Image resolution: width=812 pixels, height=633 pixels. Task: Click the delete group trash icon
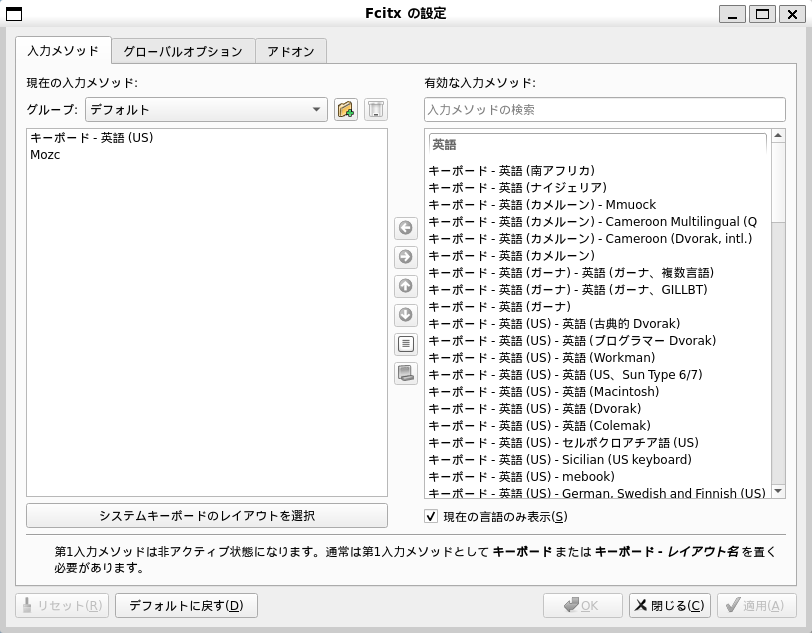375,109
